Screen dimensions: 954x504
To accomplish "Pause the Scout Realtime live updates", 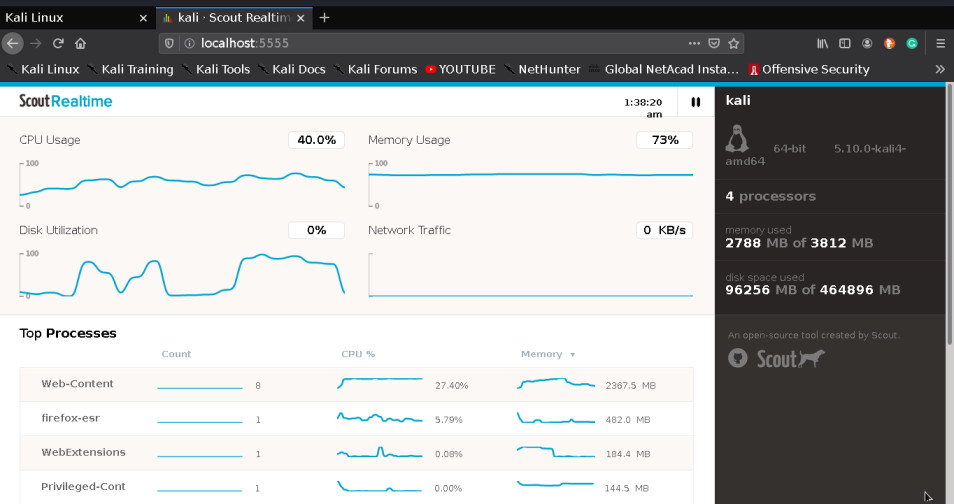I will tap(695, 102).
